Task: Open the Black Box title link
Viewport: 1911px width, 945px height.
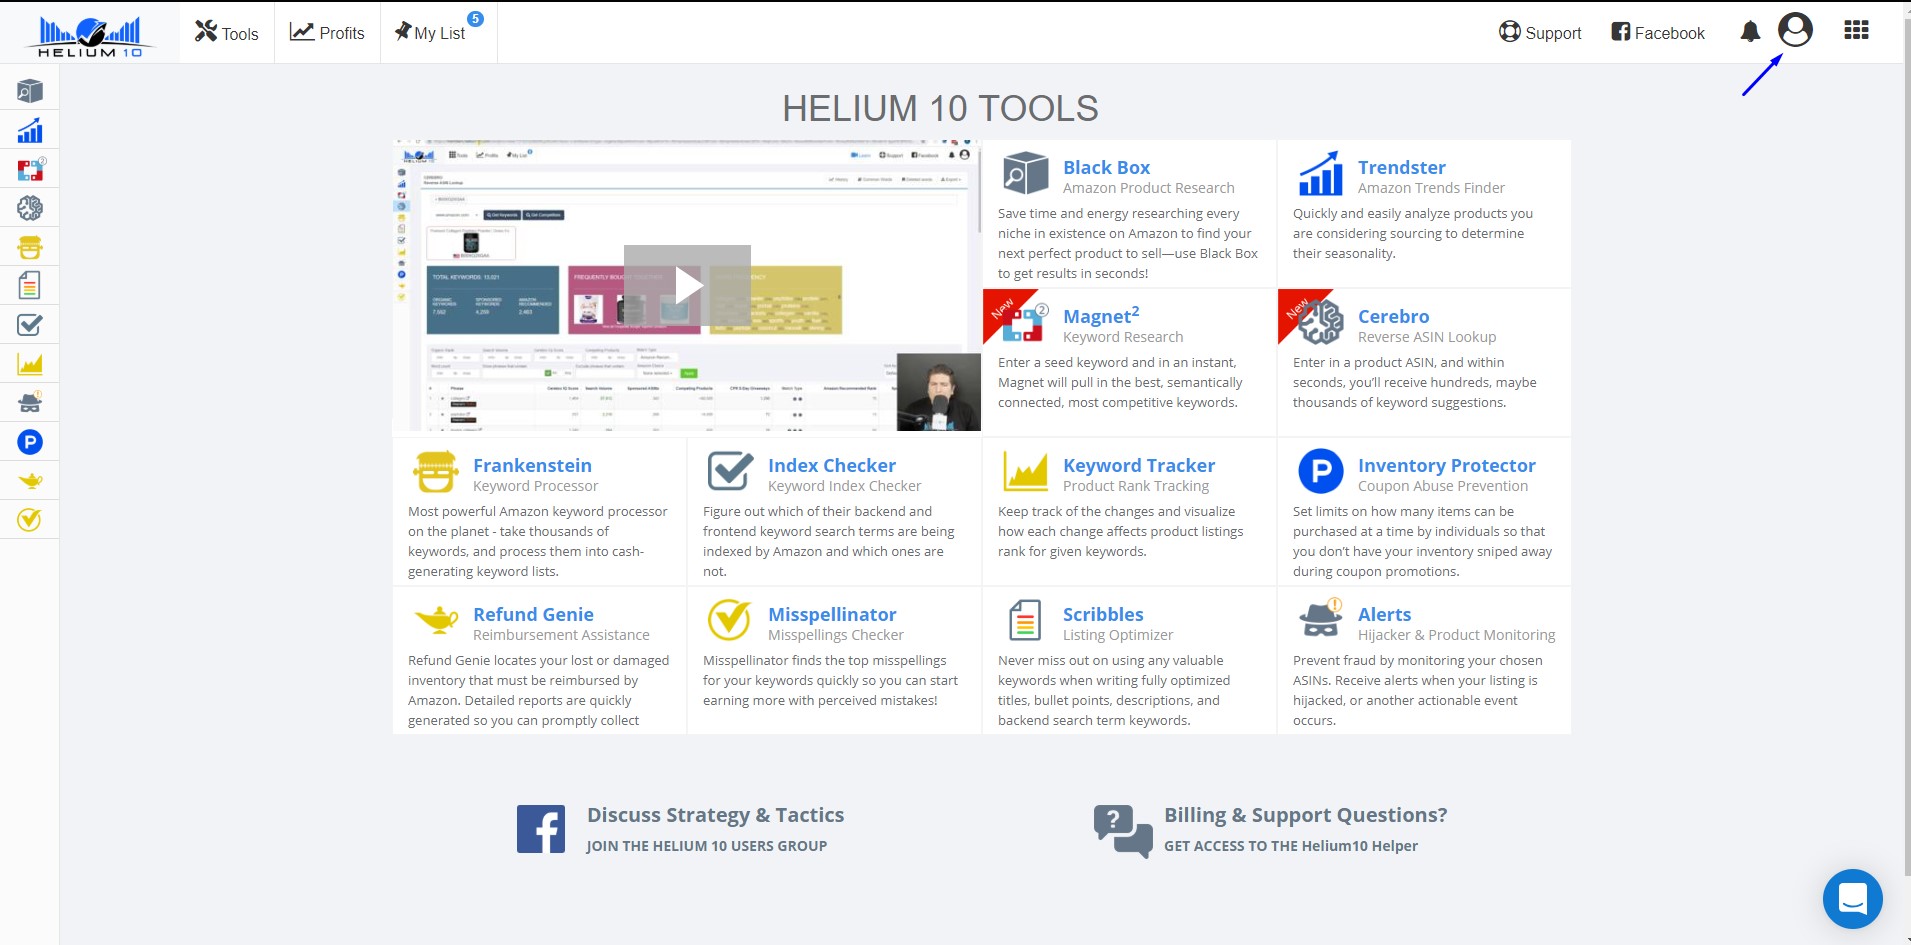Action: (1106, 167)
